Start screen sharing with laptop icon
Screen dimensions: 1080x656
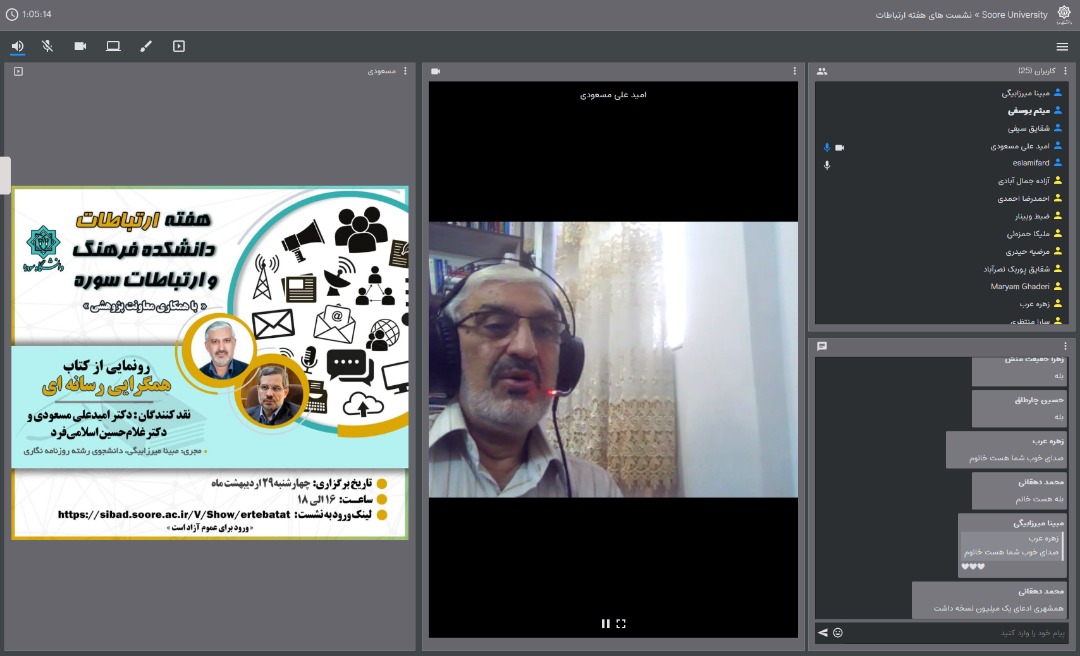click(113, 46)
